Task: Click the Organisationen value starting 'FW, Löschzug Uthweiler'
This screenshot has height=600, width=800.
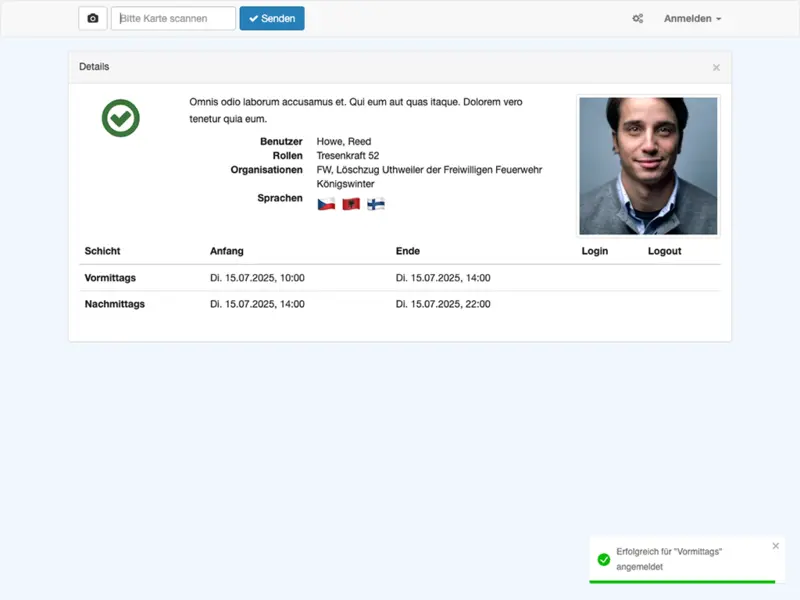Action: tap(429, 177)
